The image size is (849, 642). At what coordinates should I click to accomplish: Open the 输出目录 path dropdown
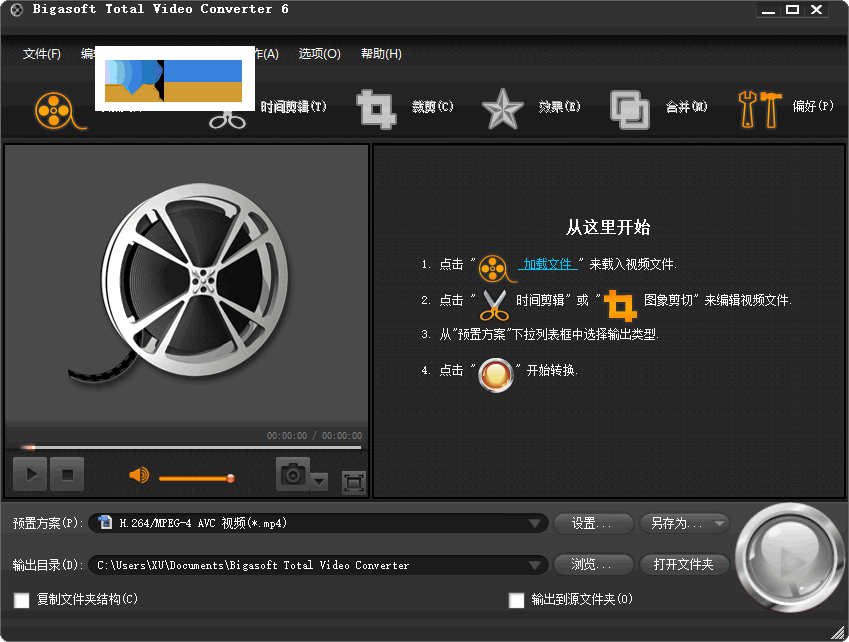coord(318,565)
